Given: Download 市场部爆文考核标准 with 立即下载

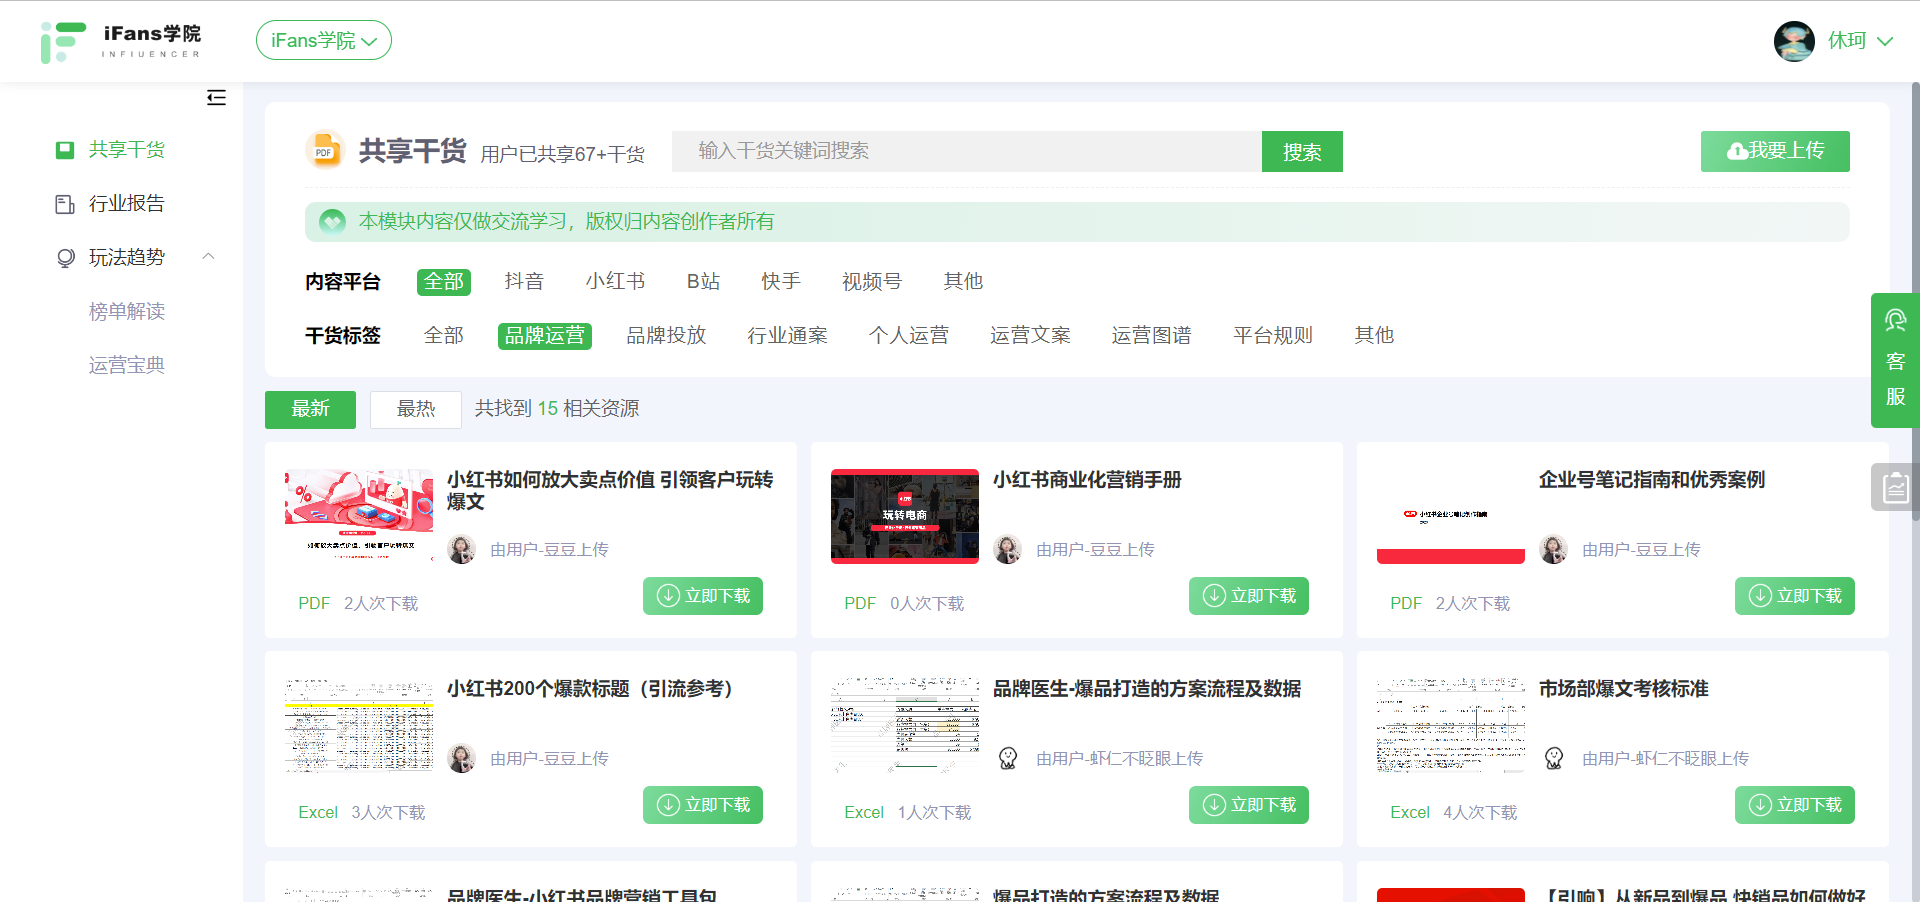Looking at the screenshot, I should [x=1795, y=805].
